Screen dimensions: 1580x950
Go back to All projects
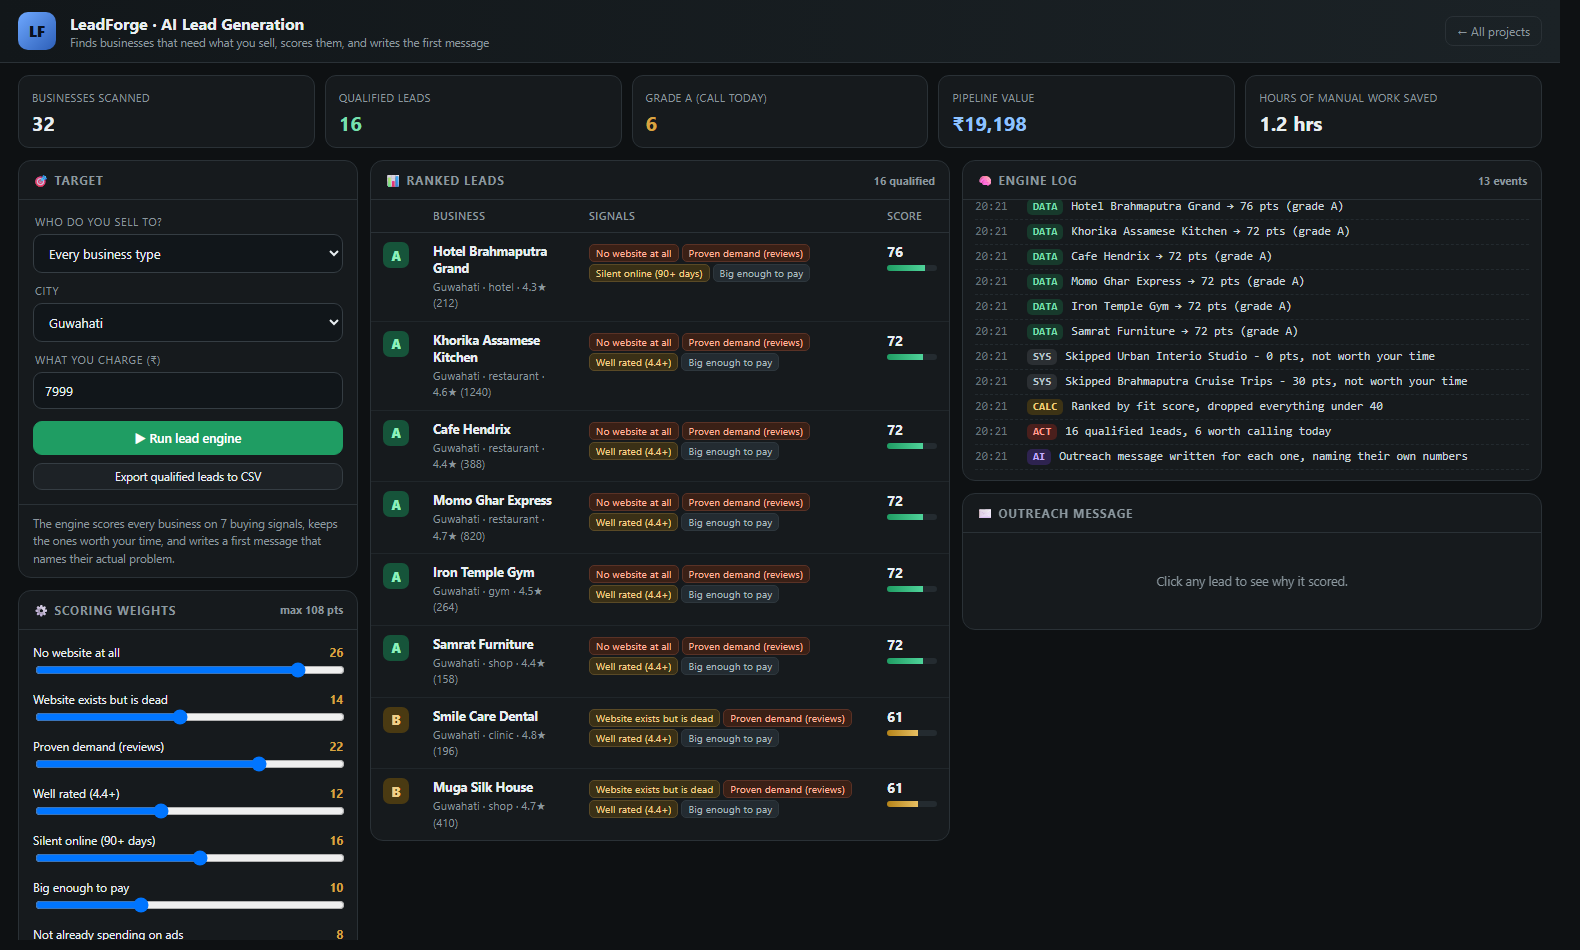1493,32
